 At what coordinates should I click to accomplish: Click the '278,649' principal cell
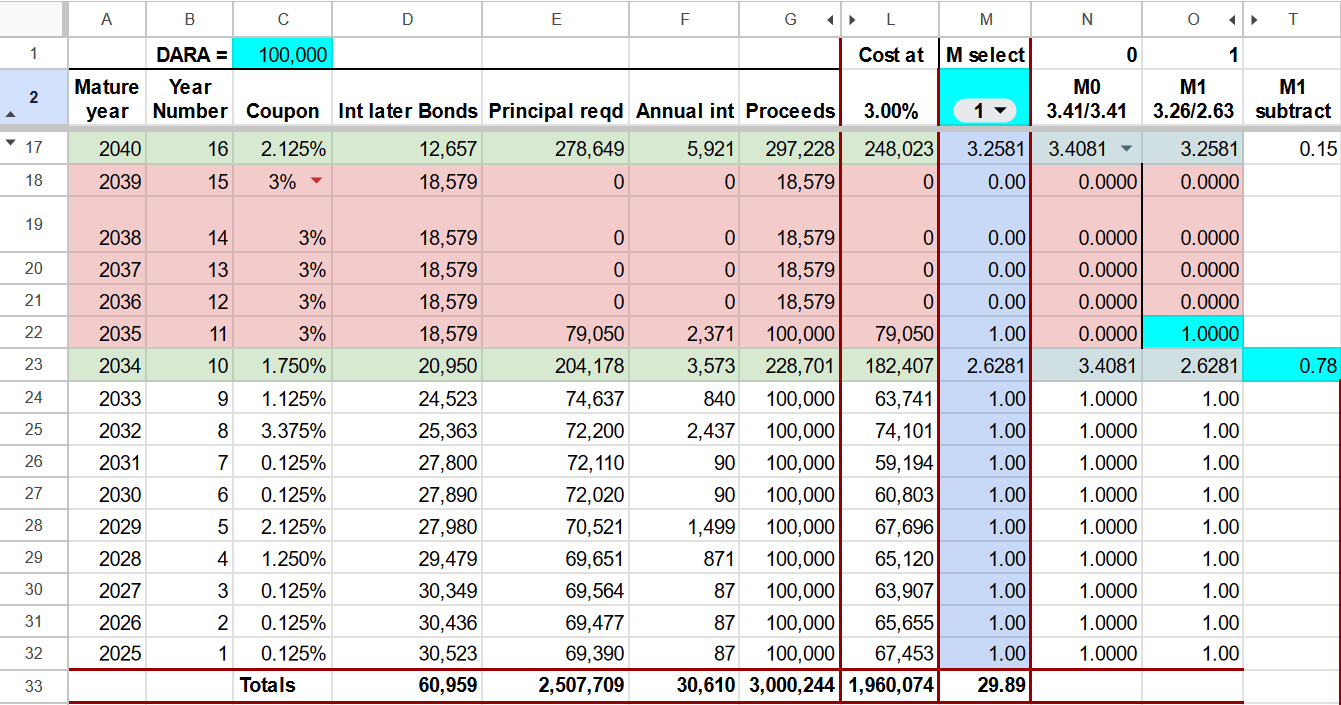(556, 149)
